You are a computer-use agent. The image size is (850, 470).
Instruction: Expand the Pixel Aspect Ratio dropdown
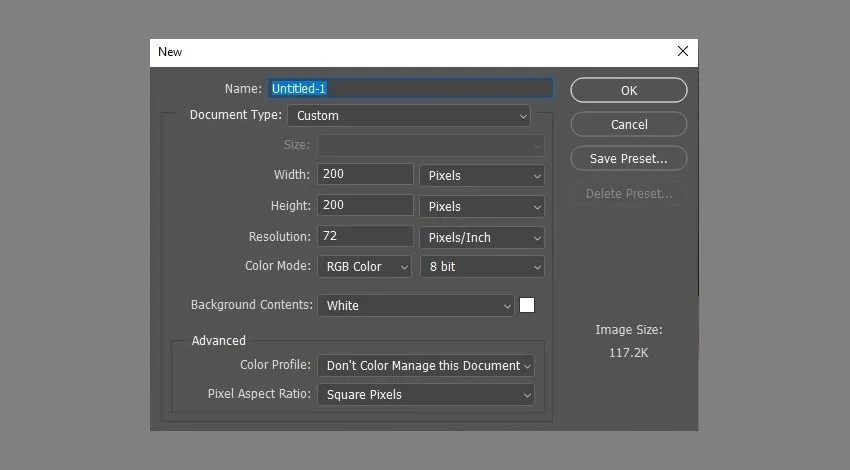pos(427,395)
